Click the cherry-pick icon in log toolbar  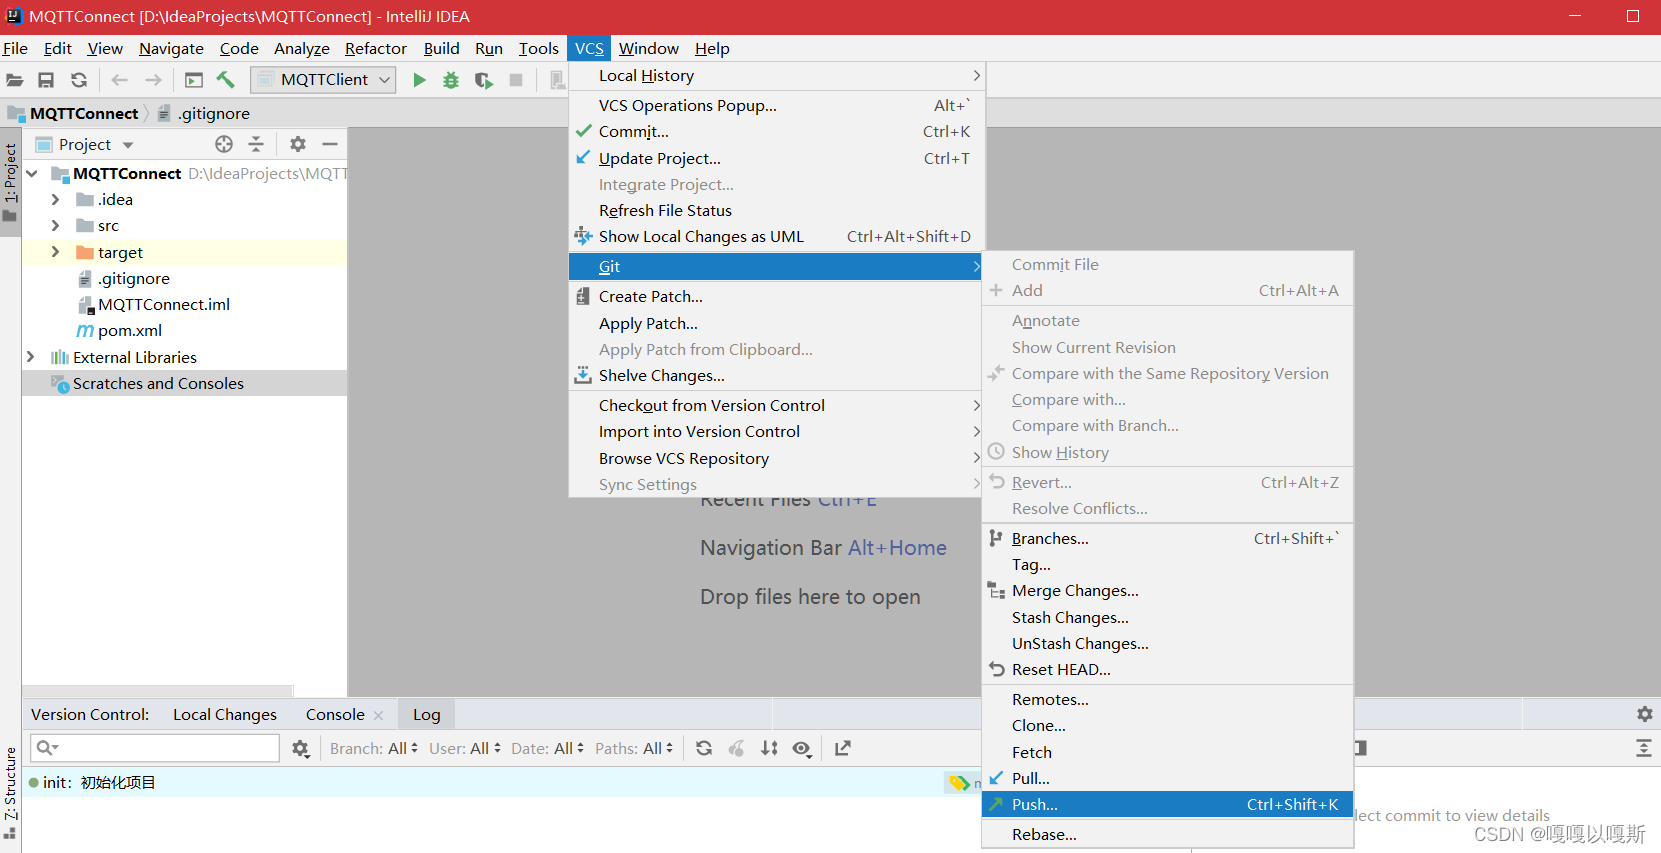(736, 748)
